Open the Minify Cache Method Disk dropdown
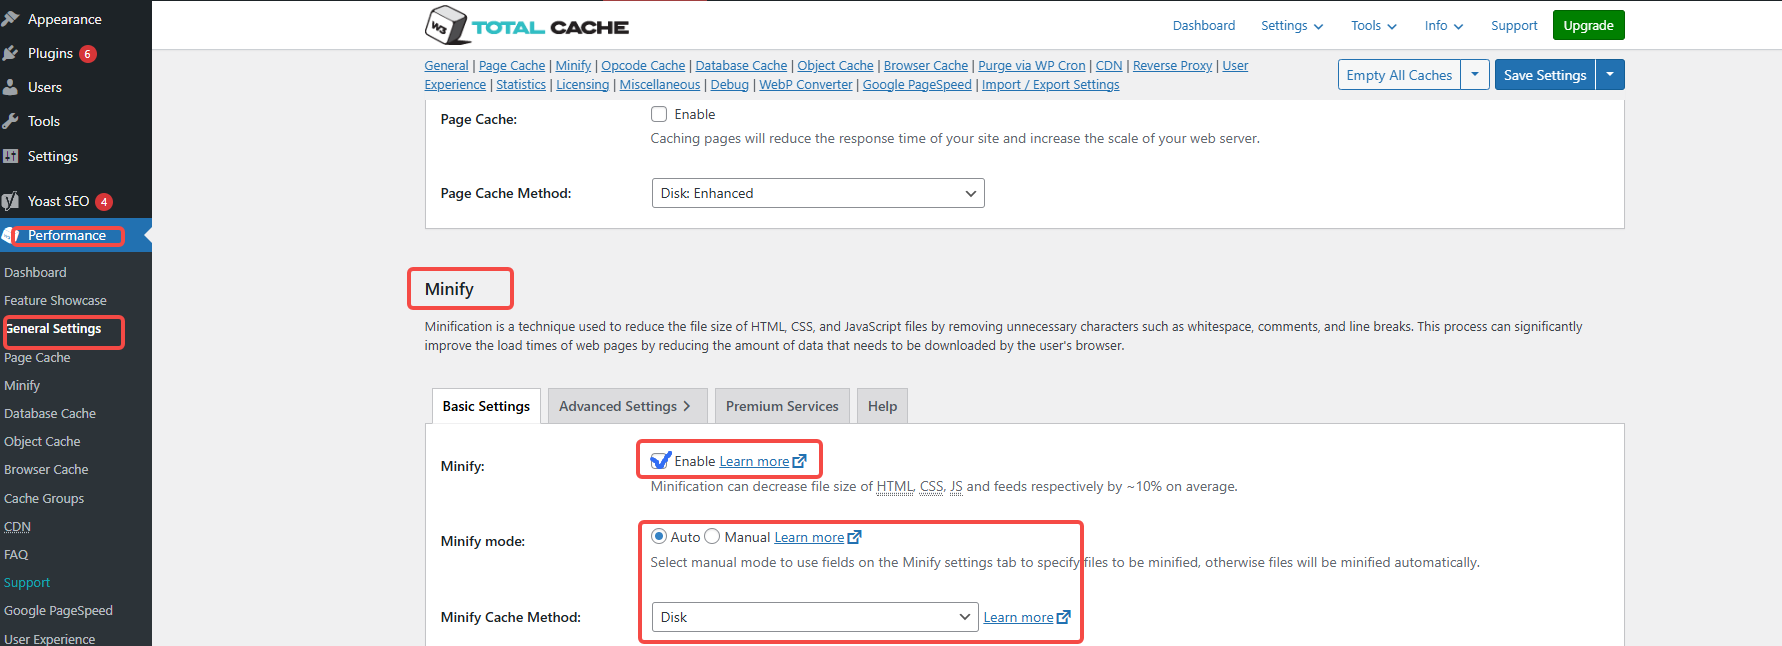 [x=815, y=617]
